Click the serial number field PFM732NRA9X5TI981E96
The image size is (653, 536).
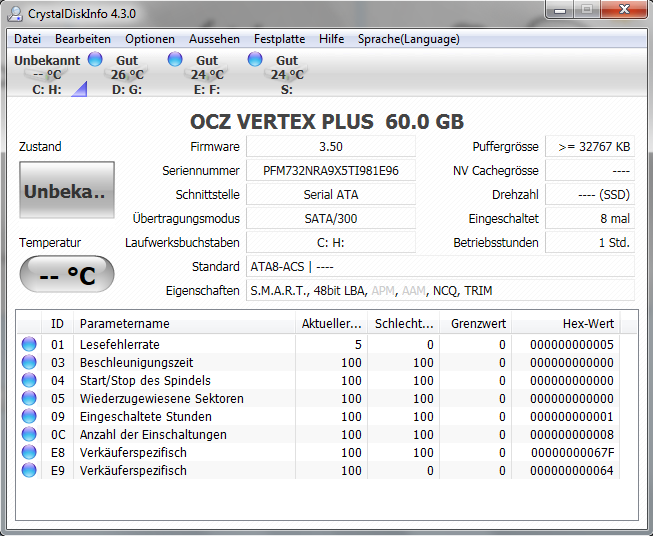click(x=331, y=171)
